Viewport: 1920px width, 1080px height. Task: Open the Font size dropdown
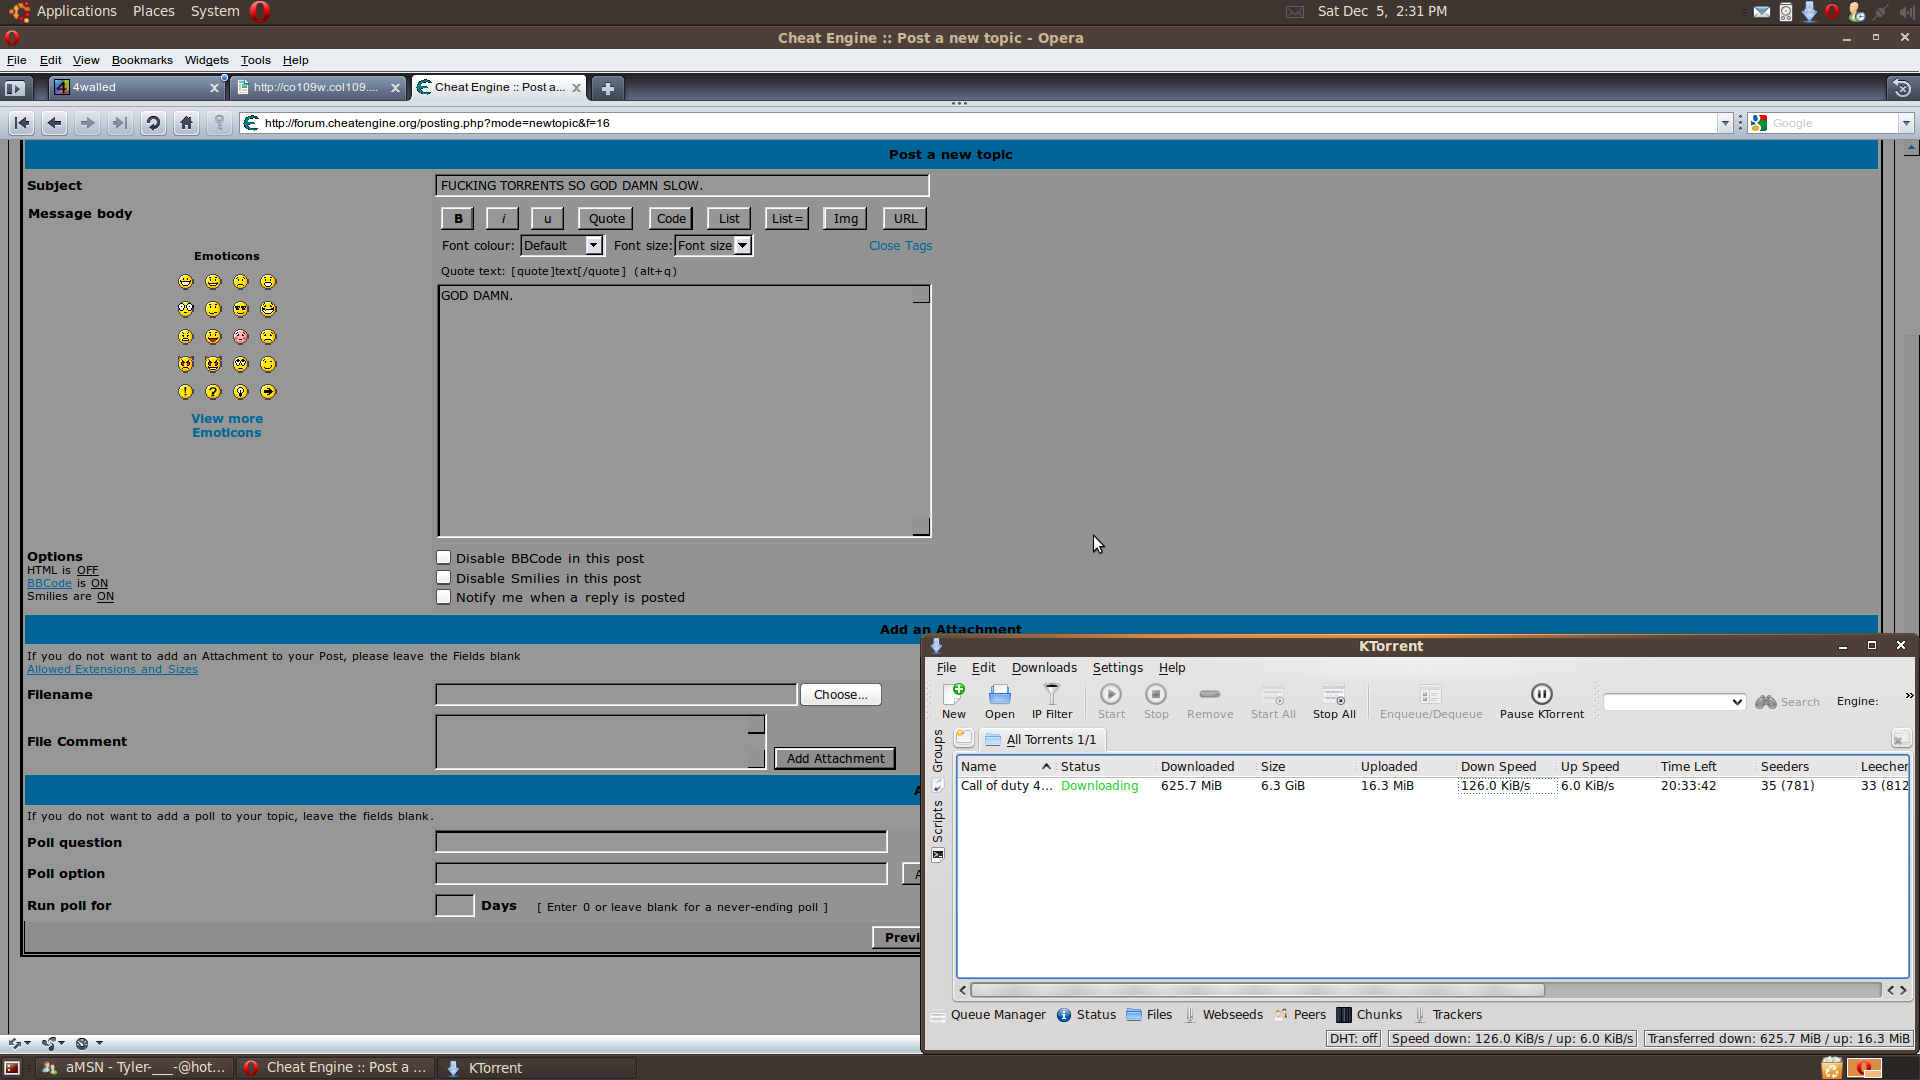tap(714, 246)
